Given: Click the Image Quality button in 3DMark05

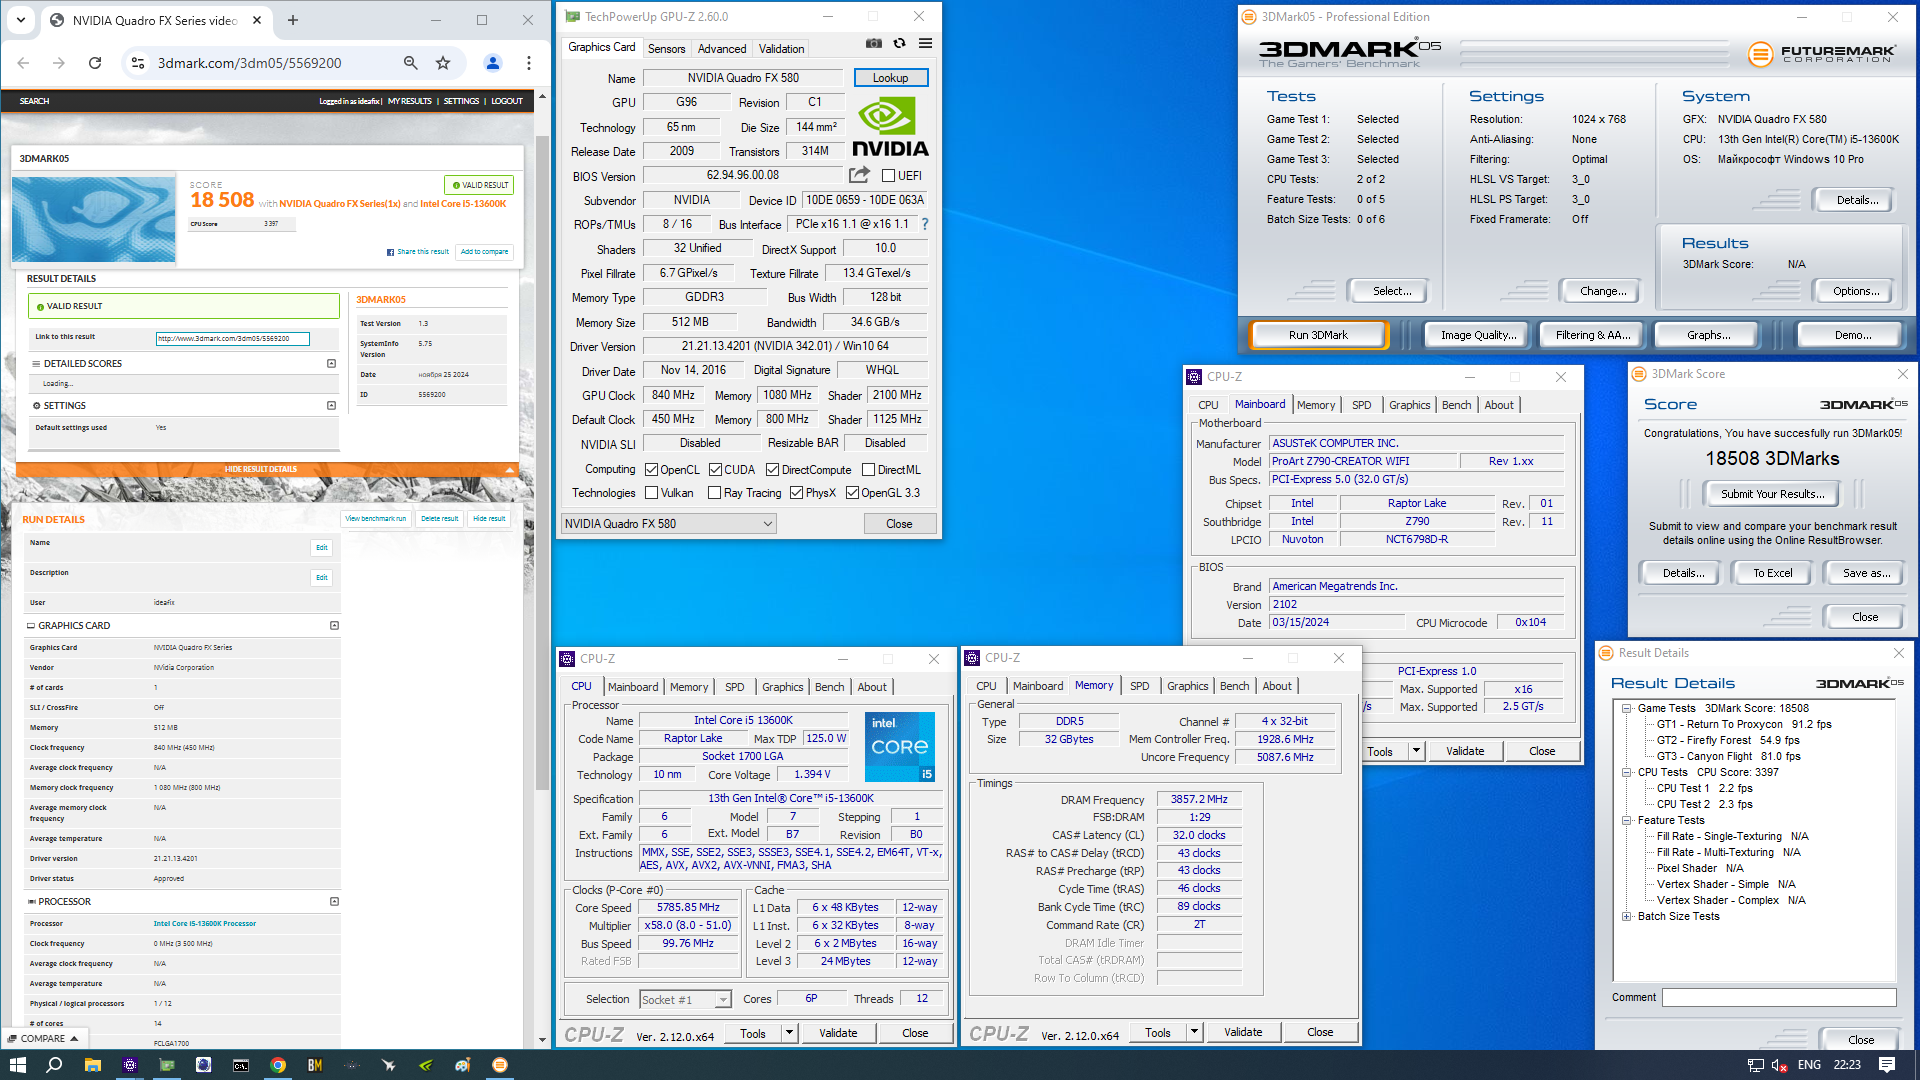Looking at the screenshot, I should (x=1478, y=335).
